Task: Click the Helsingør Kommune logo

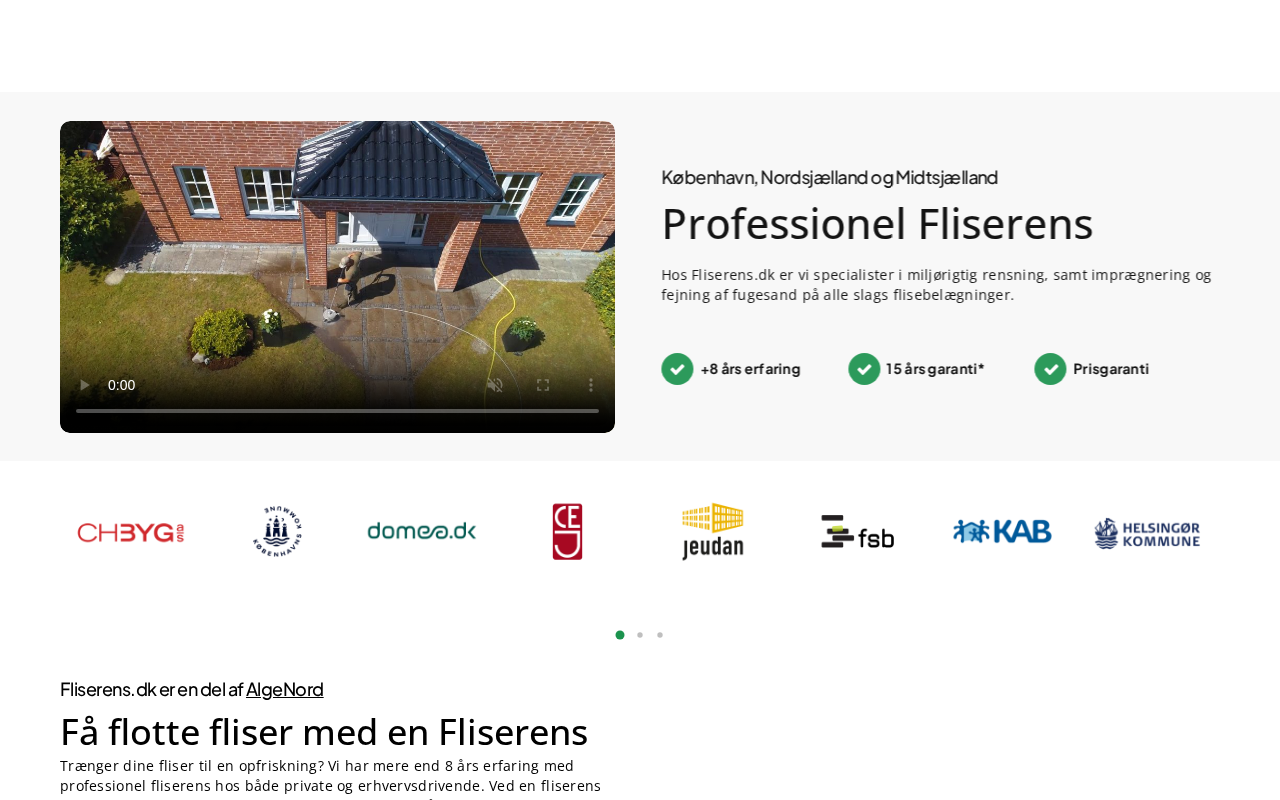Action: pos(1147,533)
